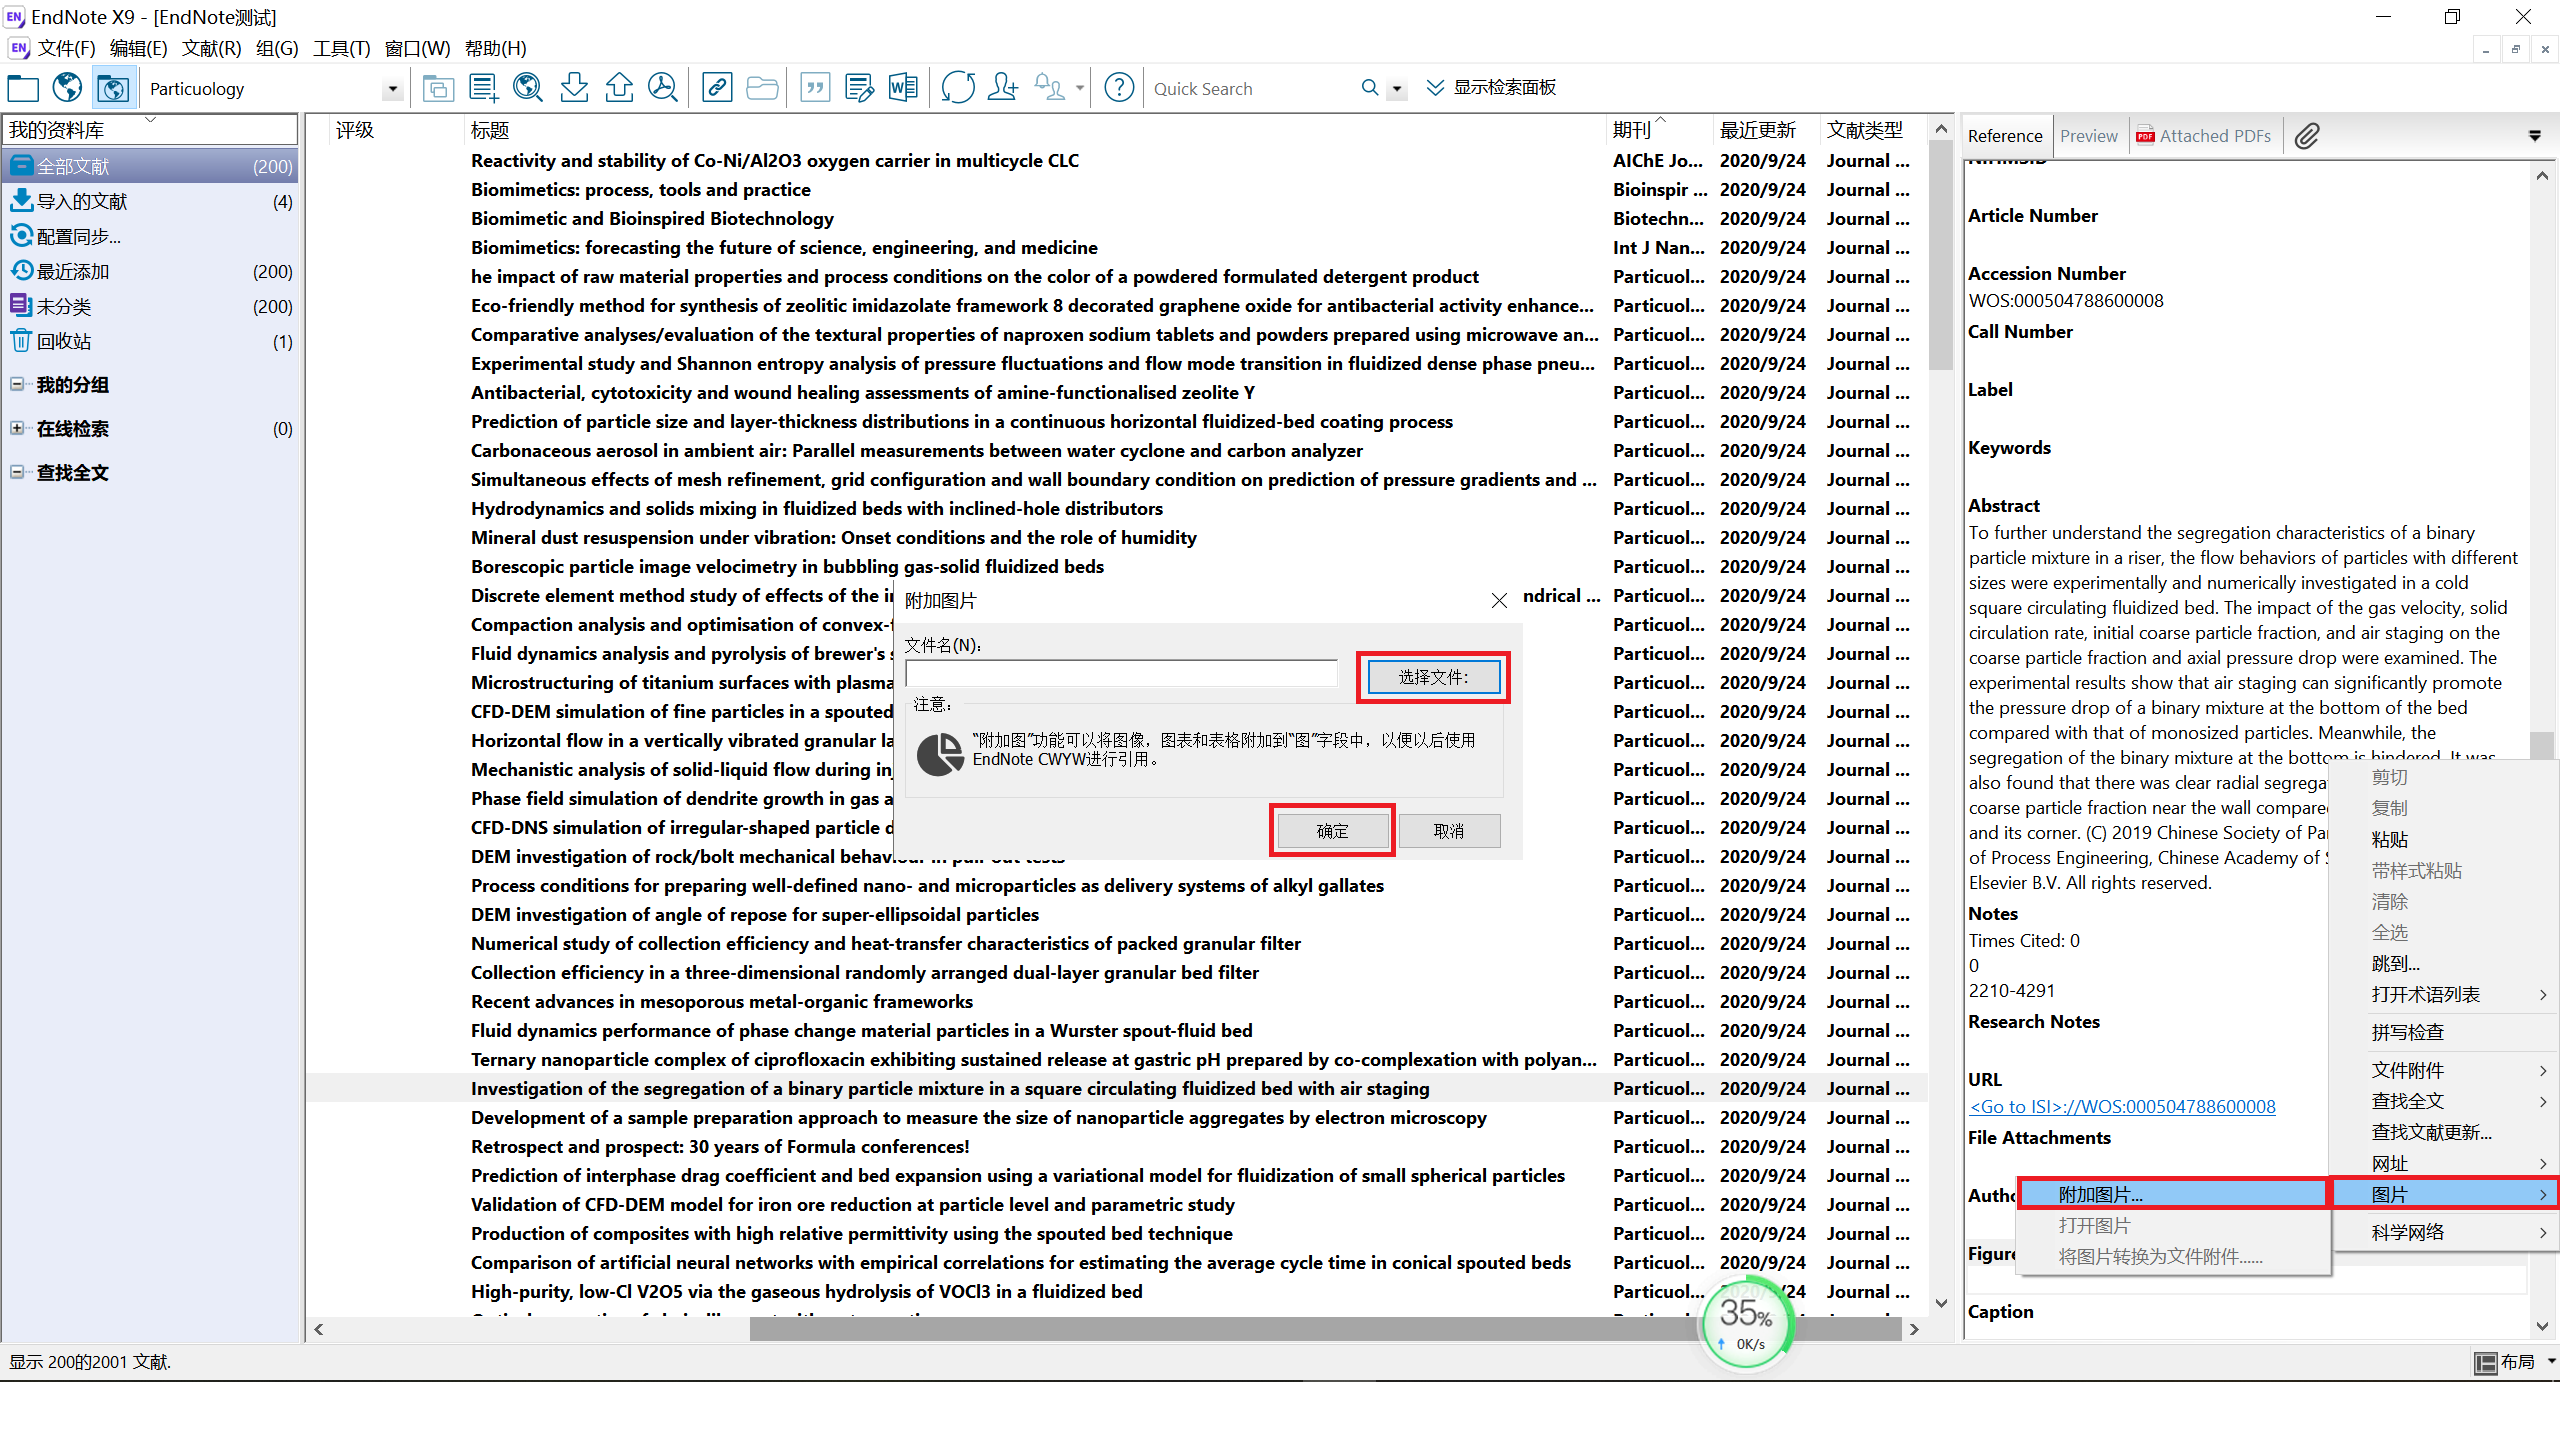Click Go to Word Processor icon
This screenshot has width=2560, height=1440.
[903, 88]
